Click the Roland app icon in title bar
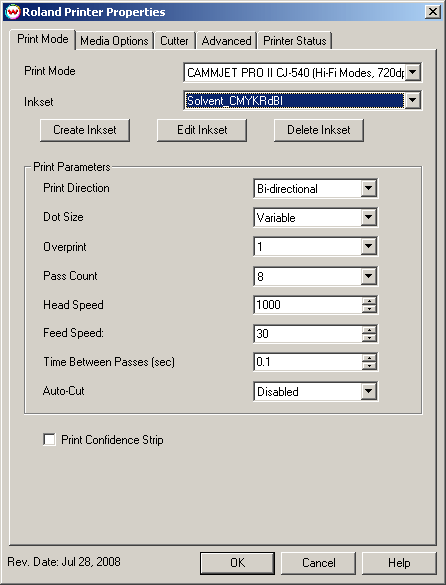 tap(13, 12)
